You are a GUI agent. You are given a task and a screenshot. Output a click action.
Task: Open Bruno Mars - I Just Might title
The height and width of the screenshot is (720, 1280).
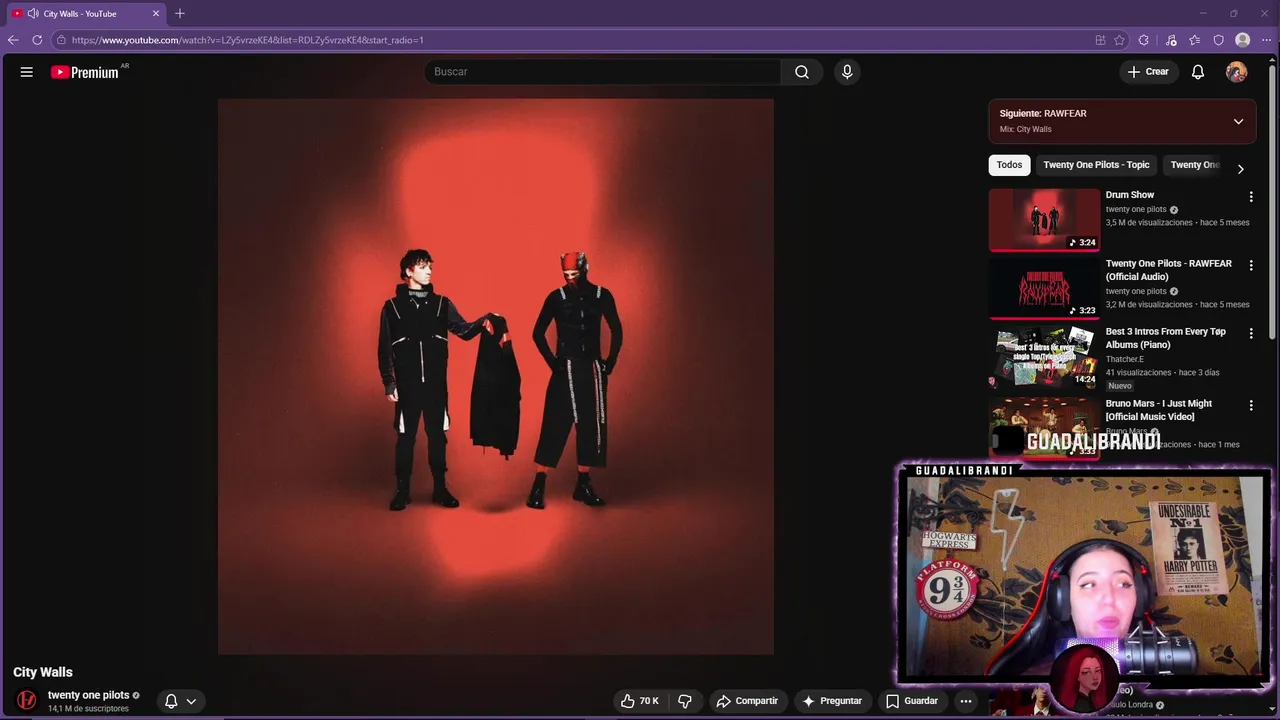(x=1159, y=410)
